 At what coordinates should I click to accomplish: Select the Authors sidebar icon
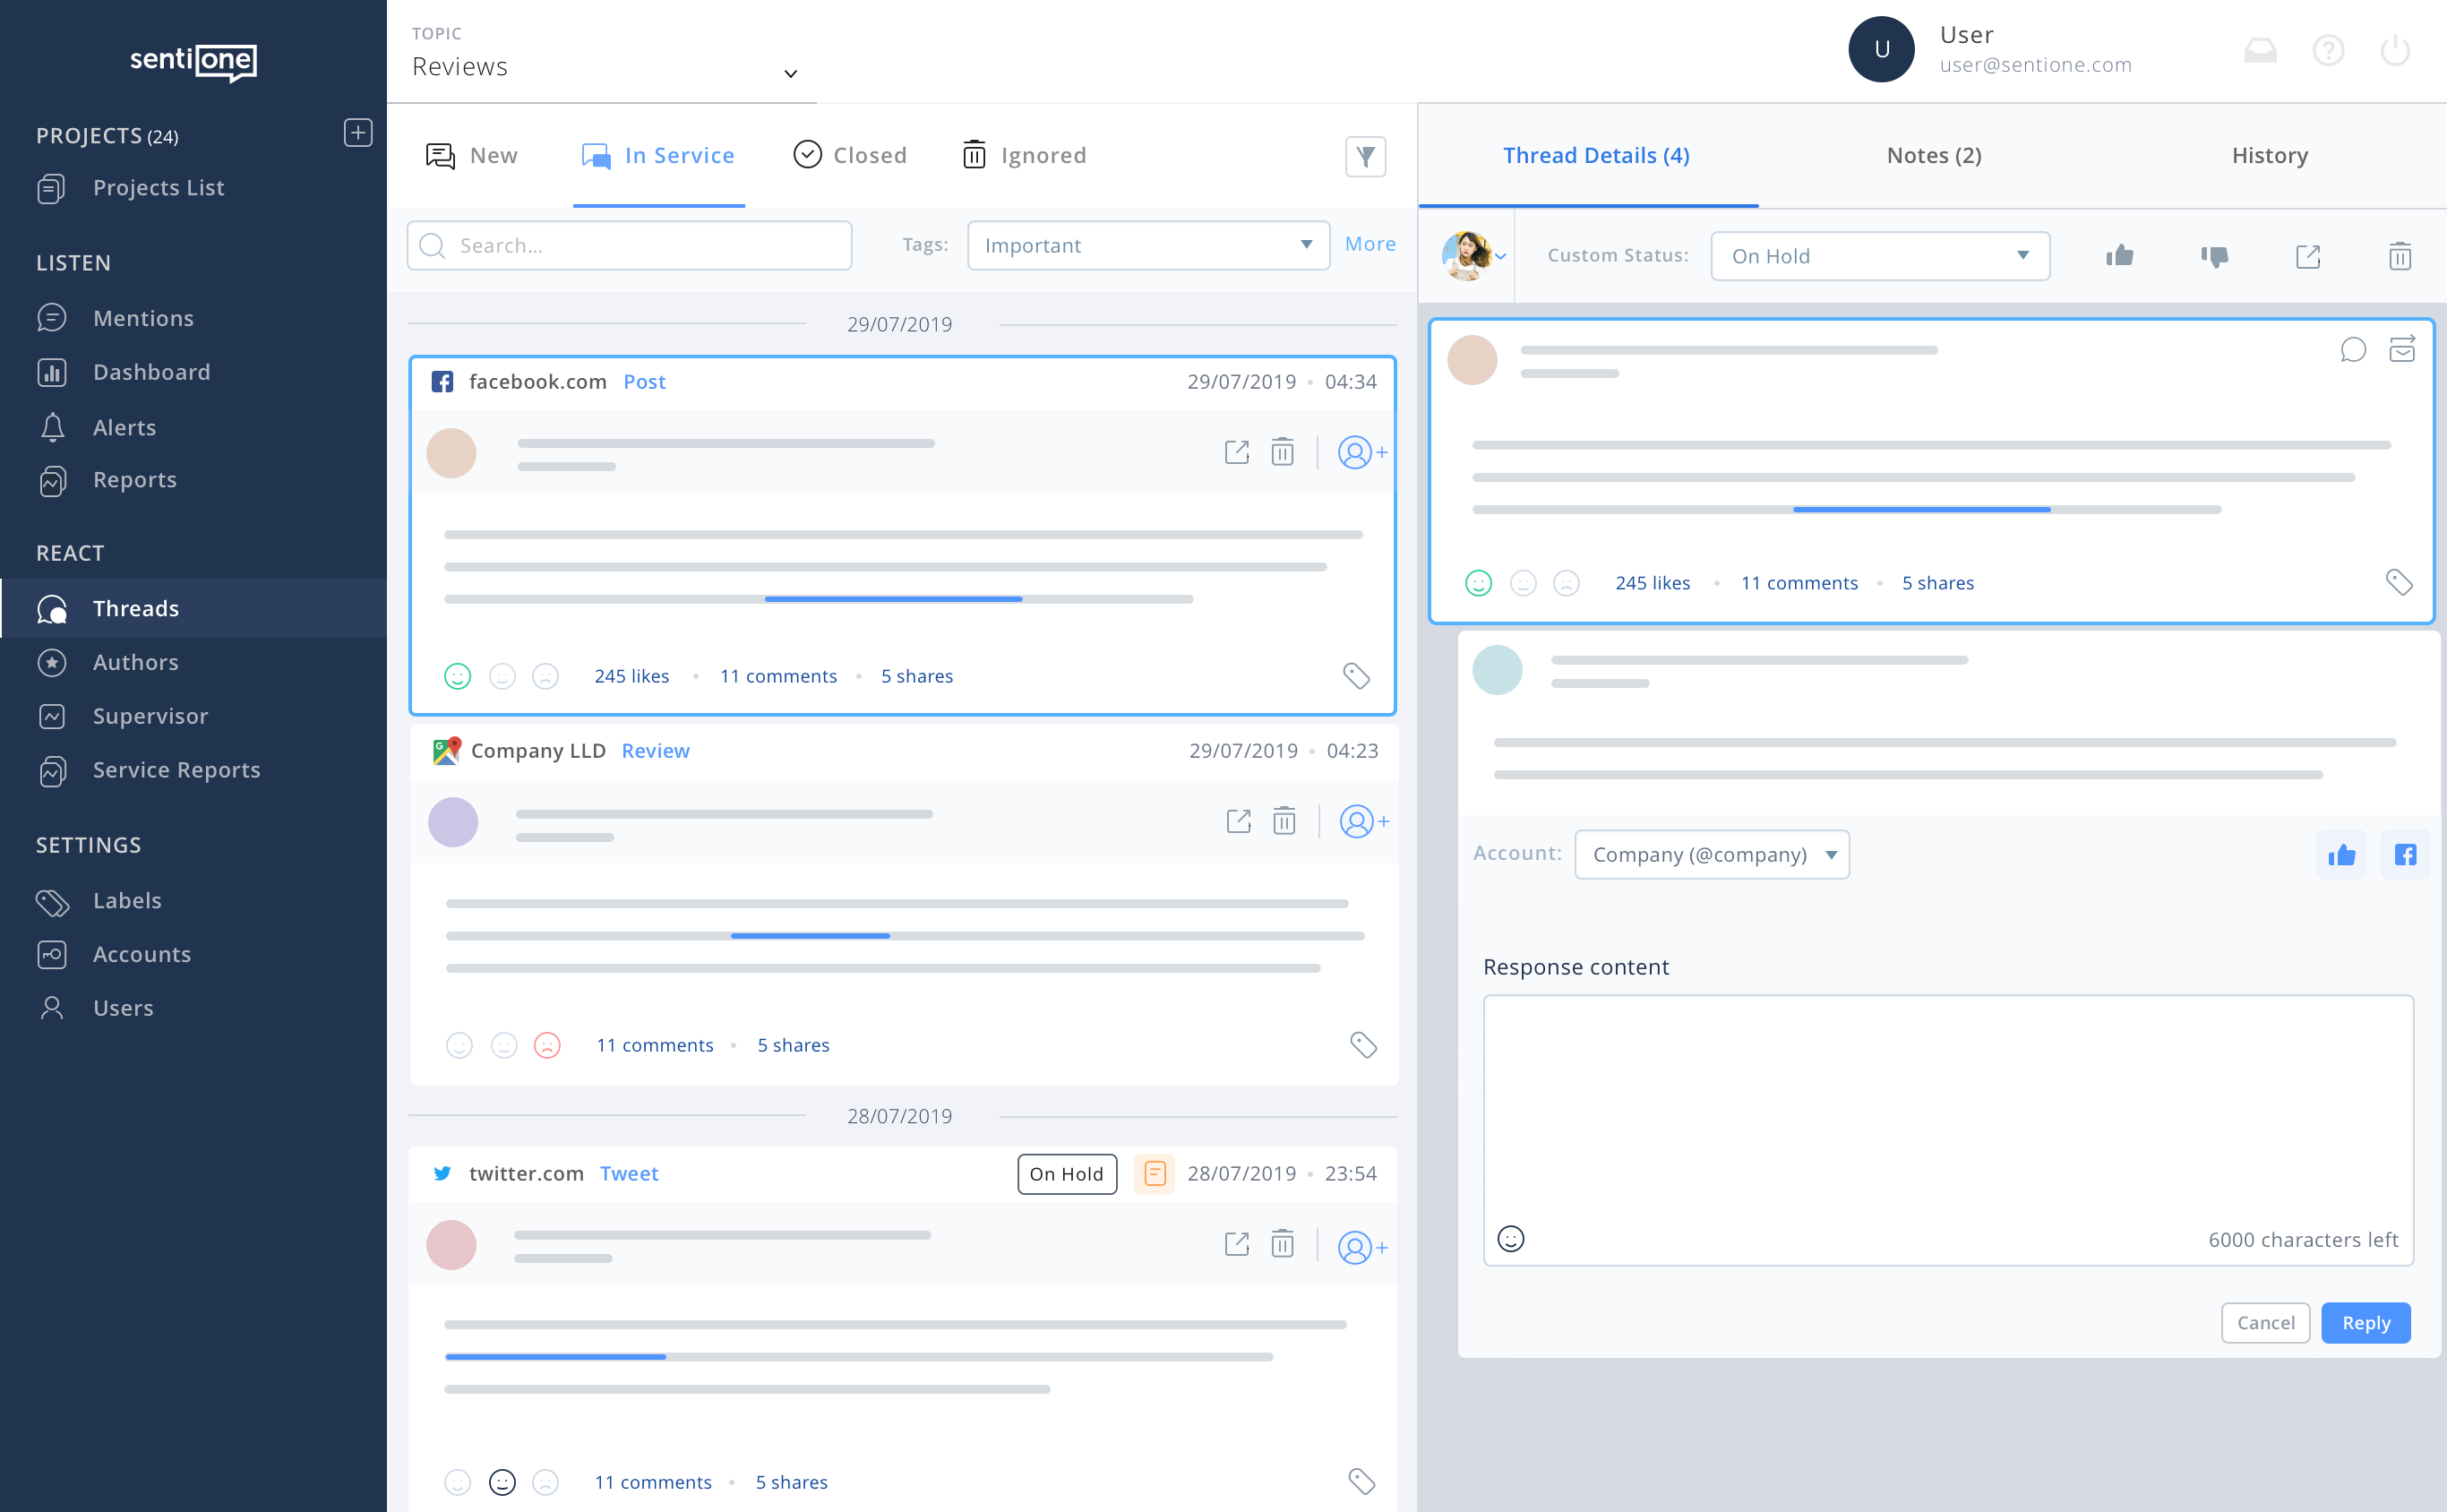coord(53,662)
